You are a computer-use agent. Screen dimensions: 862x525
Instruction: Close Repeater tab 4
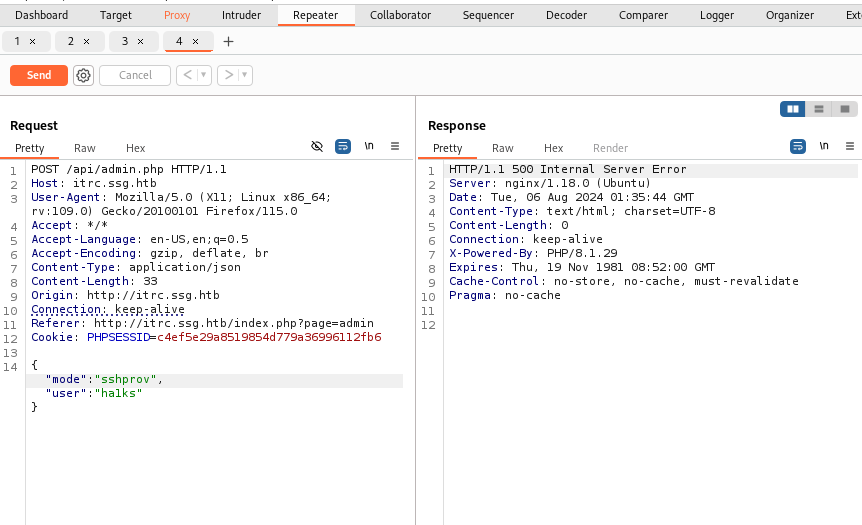195,41
